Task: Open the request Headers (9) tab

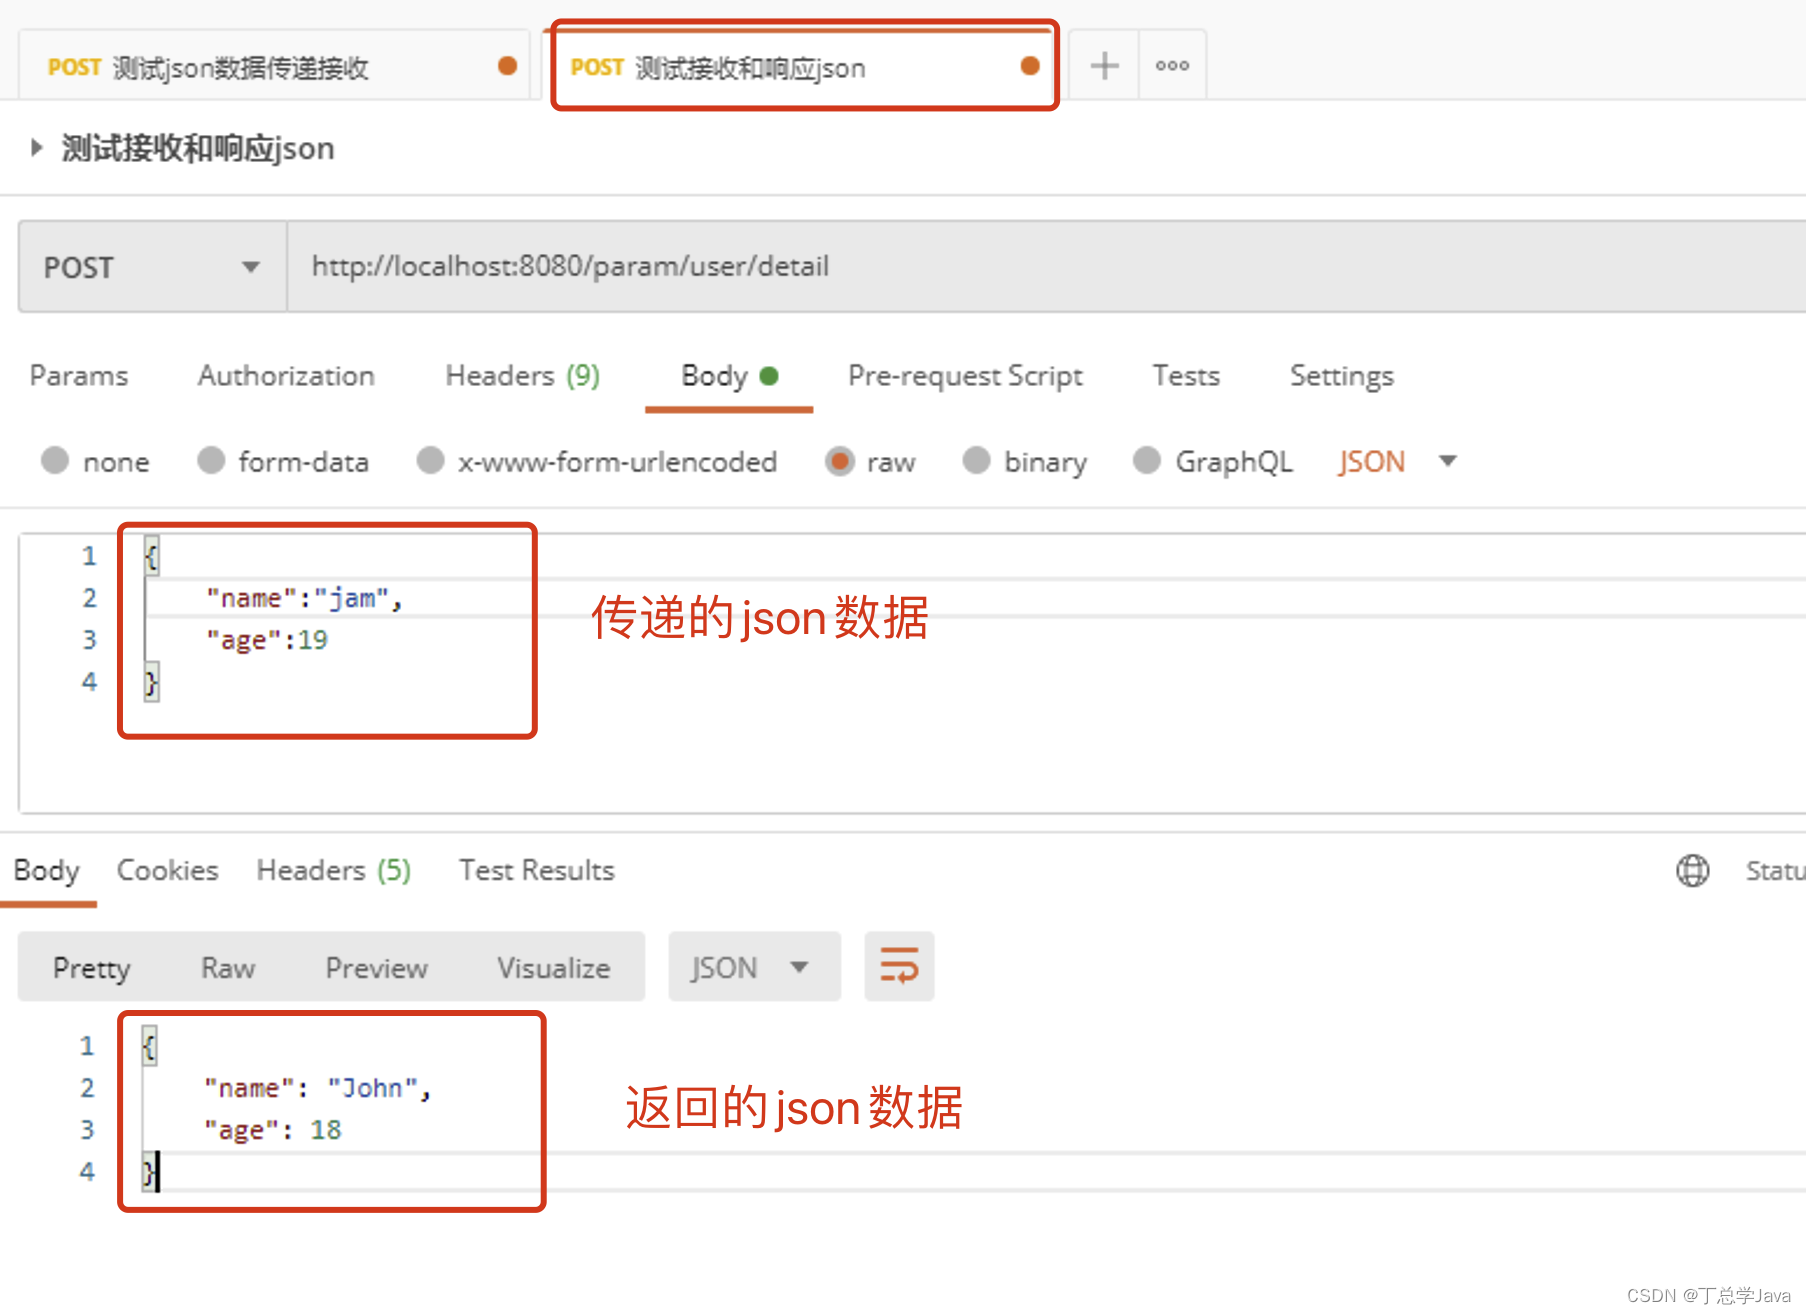Action: pyautogui.click(x=522, y=376)
